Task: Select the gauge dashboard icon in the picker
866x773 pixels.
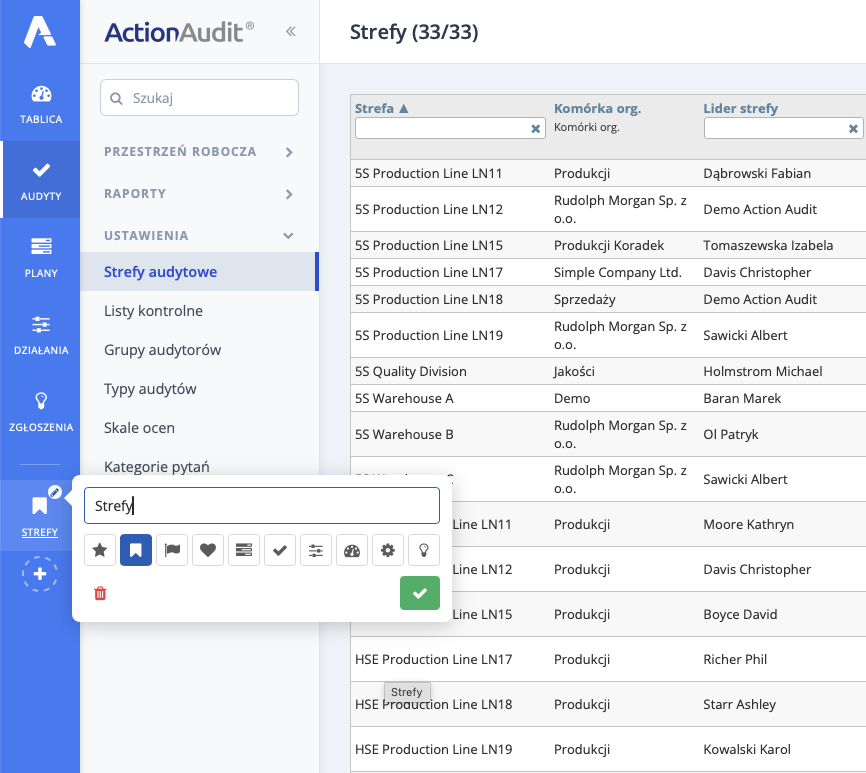Action: 352,550
